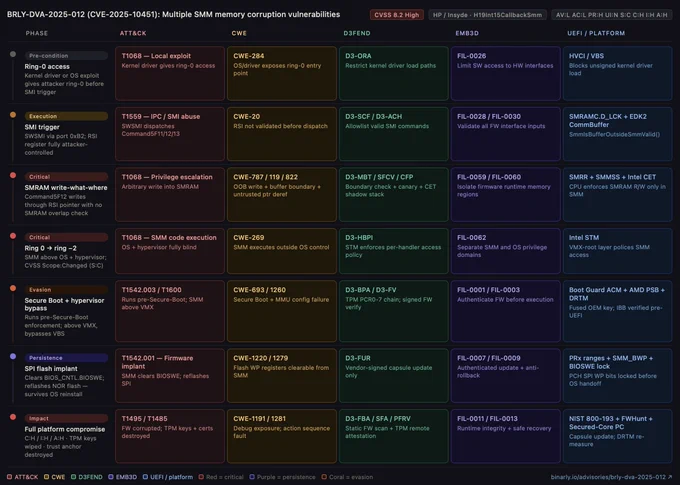The image size is (680, 485).
Task: Open the CWE-1191 / 1281 card
Action: 282,436
